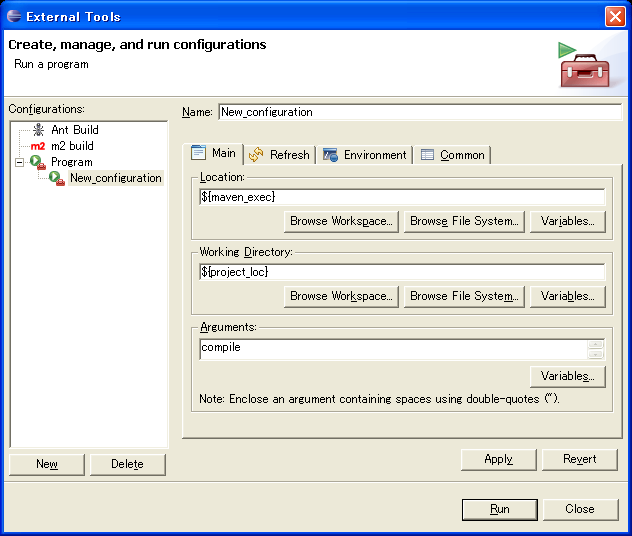Click the Program category icon
Screen dimensions: 632x536
click(x=37, y=162)
